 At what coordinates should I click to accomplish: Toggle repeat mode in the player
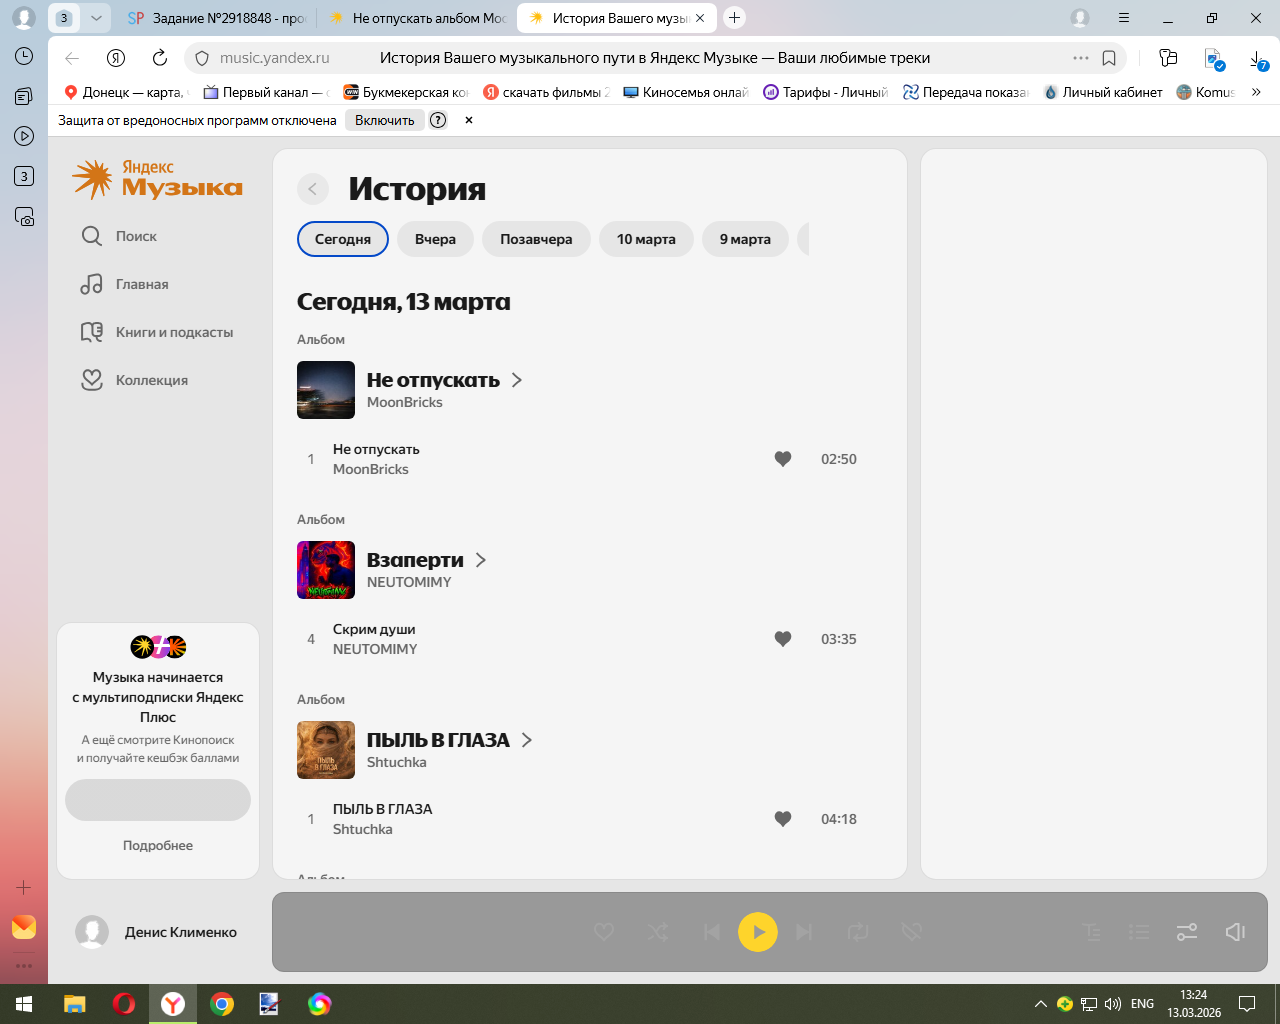pos(858,932)
